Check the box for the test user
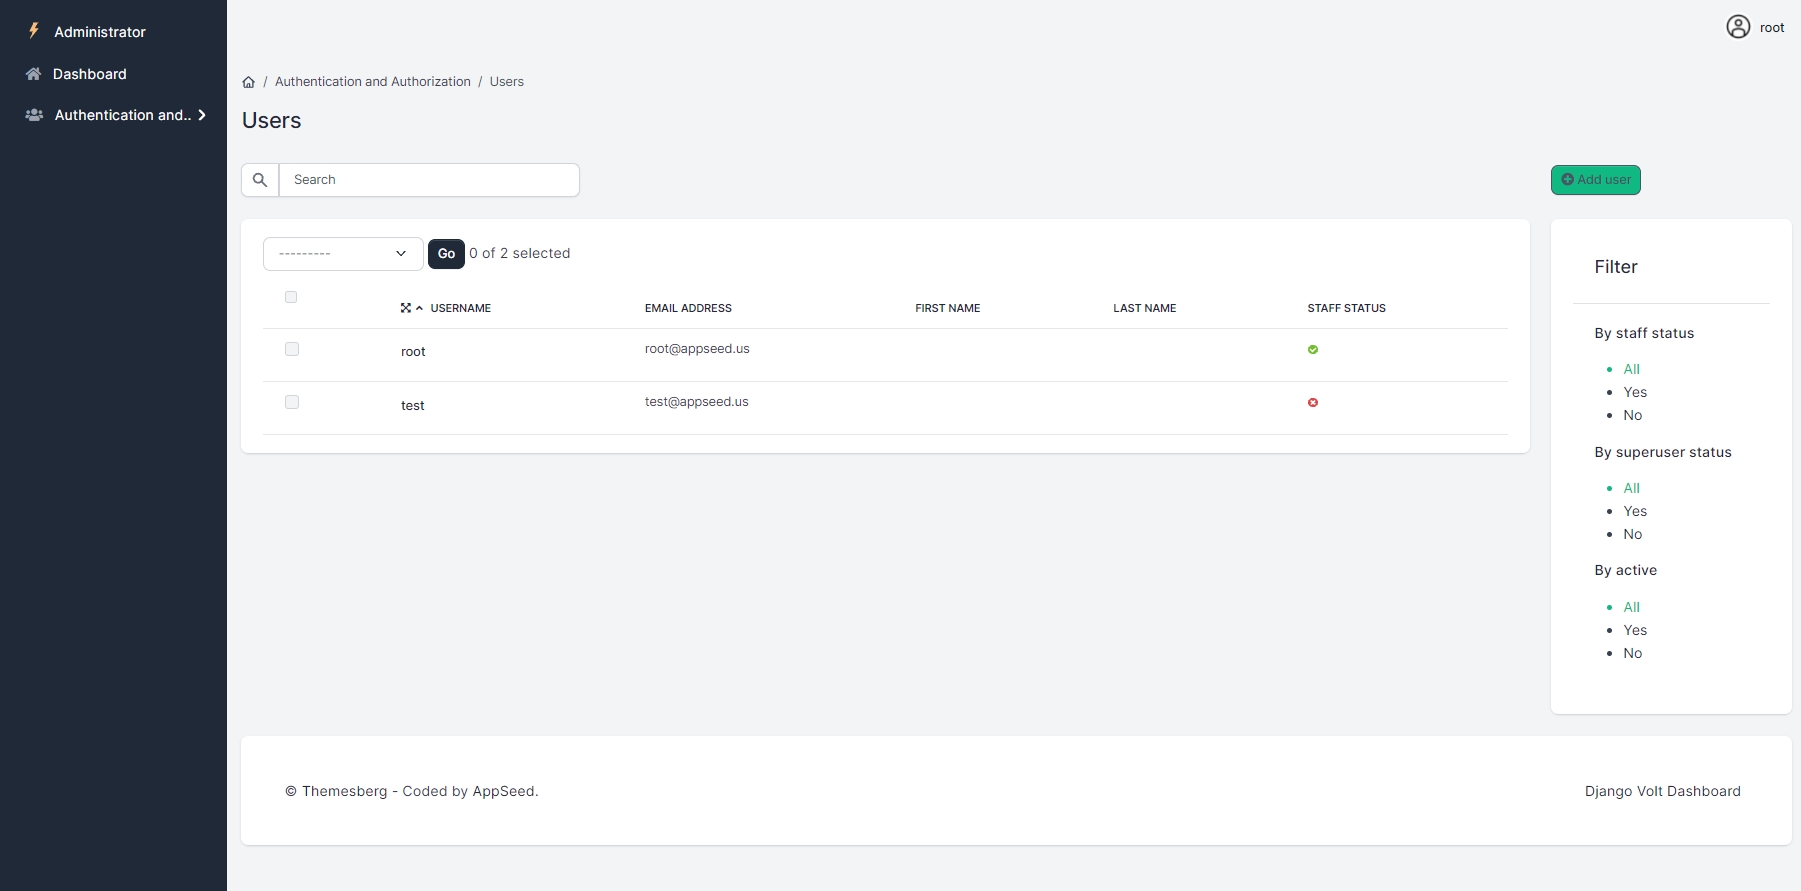 pos(292,402)
